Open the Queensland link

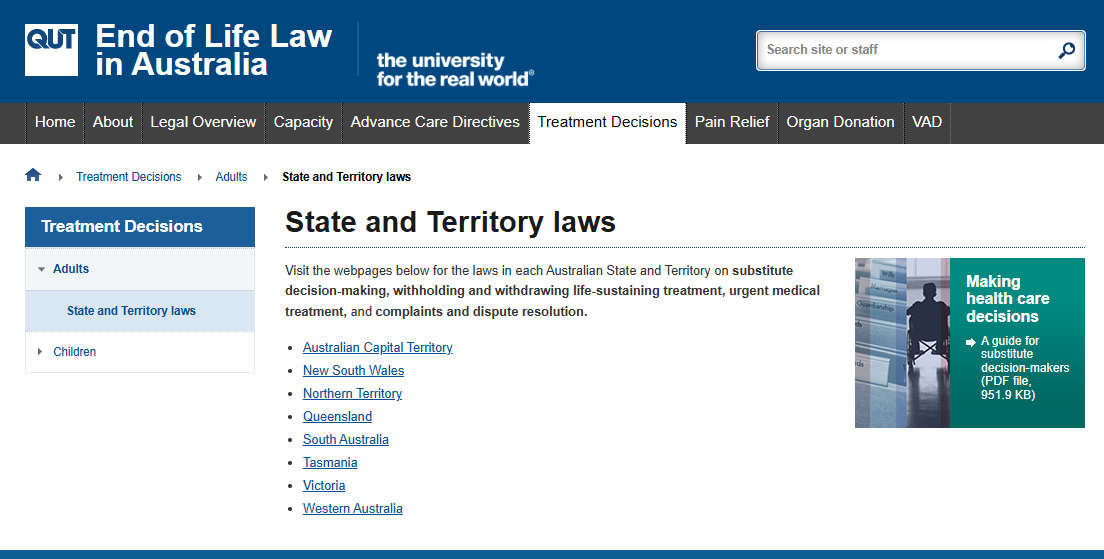click(337, 416)
